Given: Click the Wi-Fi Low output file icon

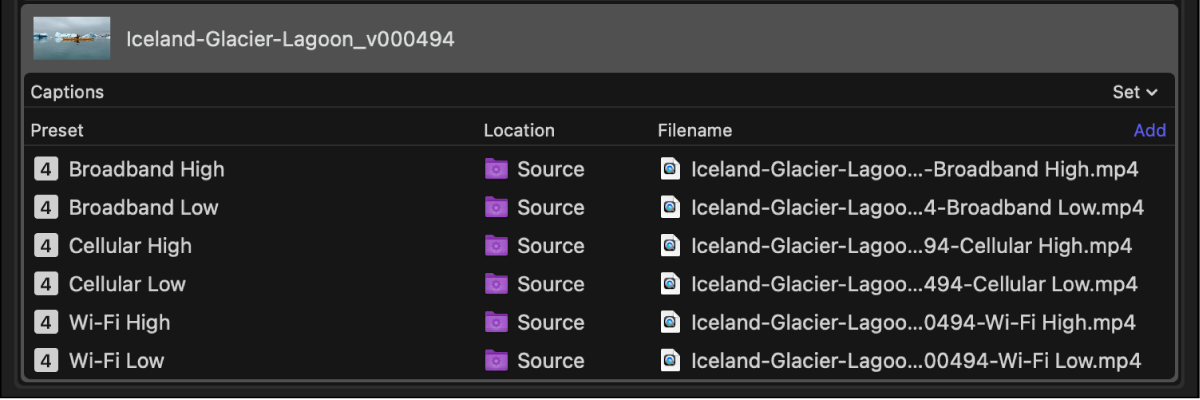Looking at the screenshot, I should [670, 361].
